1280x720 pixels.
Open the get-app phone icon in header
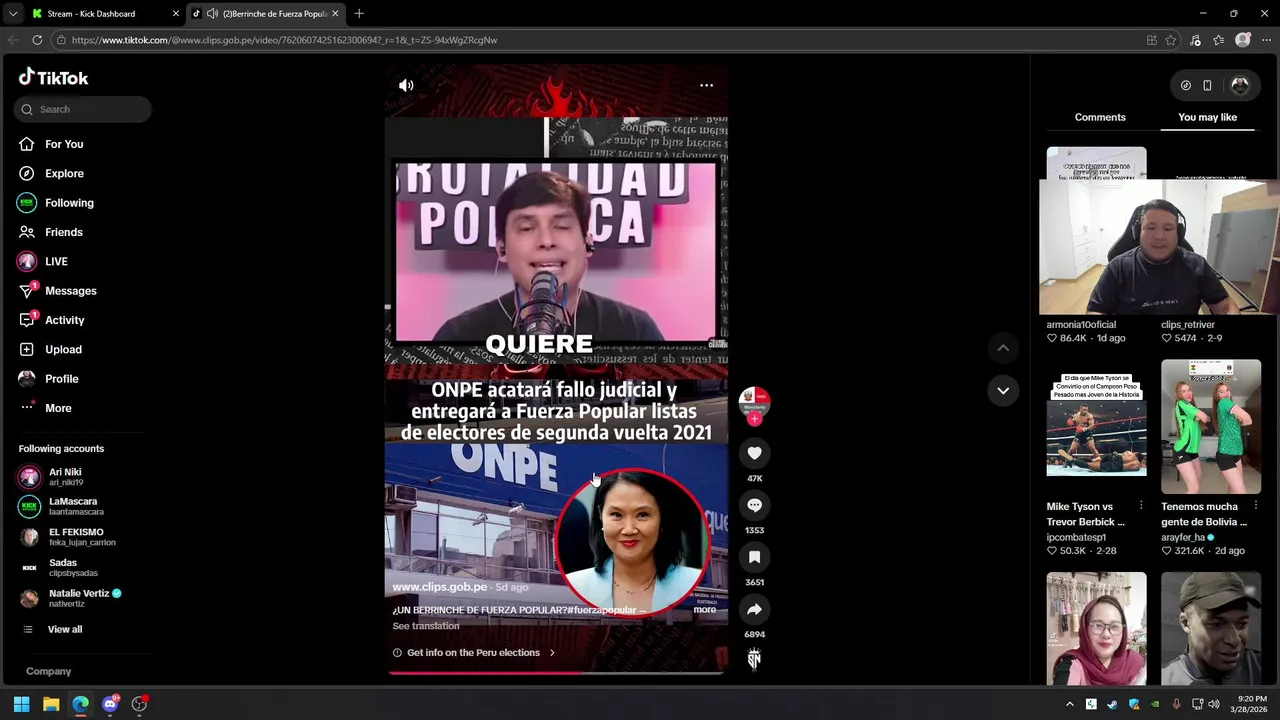click(1207, 86)
